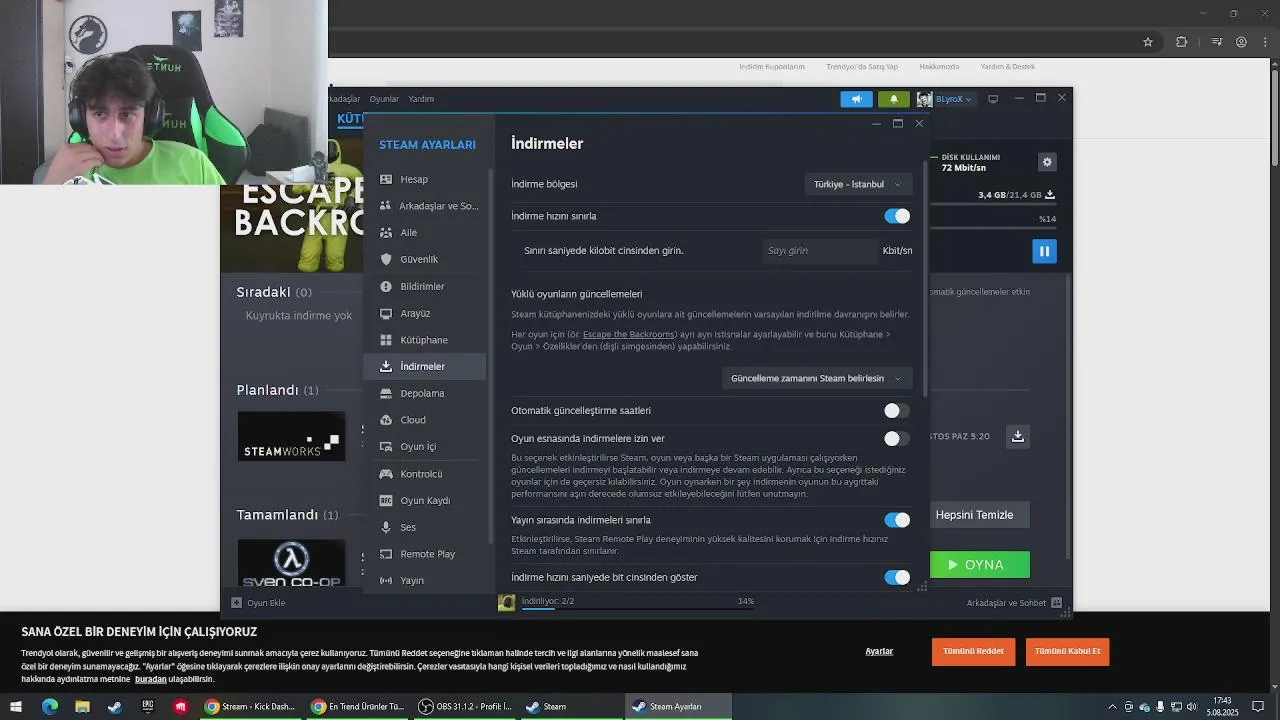
Task: Open download settings gear in Steam window
Action: (x=1047, y=162)
